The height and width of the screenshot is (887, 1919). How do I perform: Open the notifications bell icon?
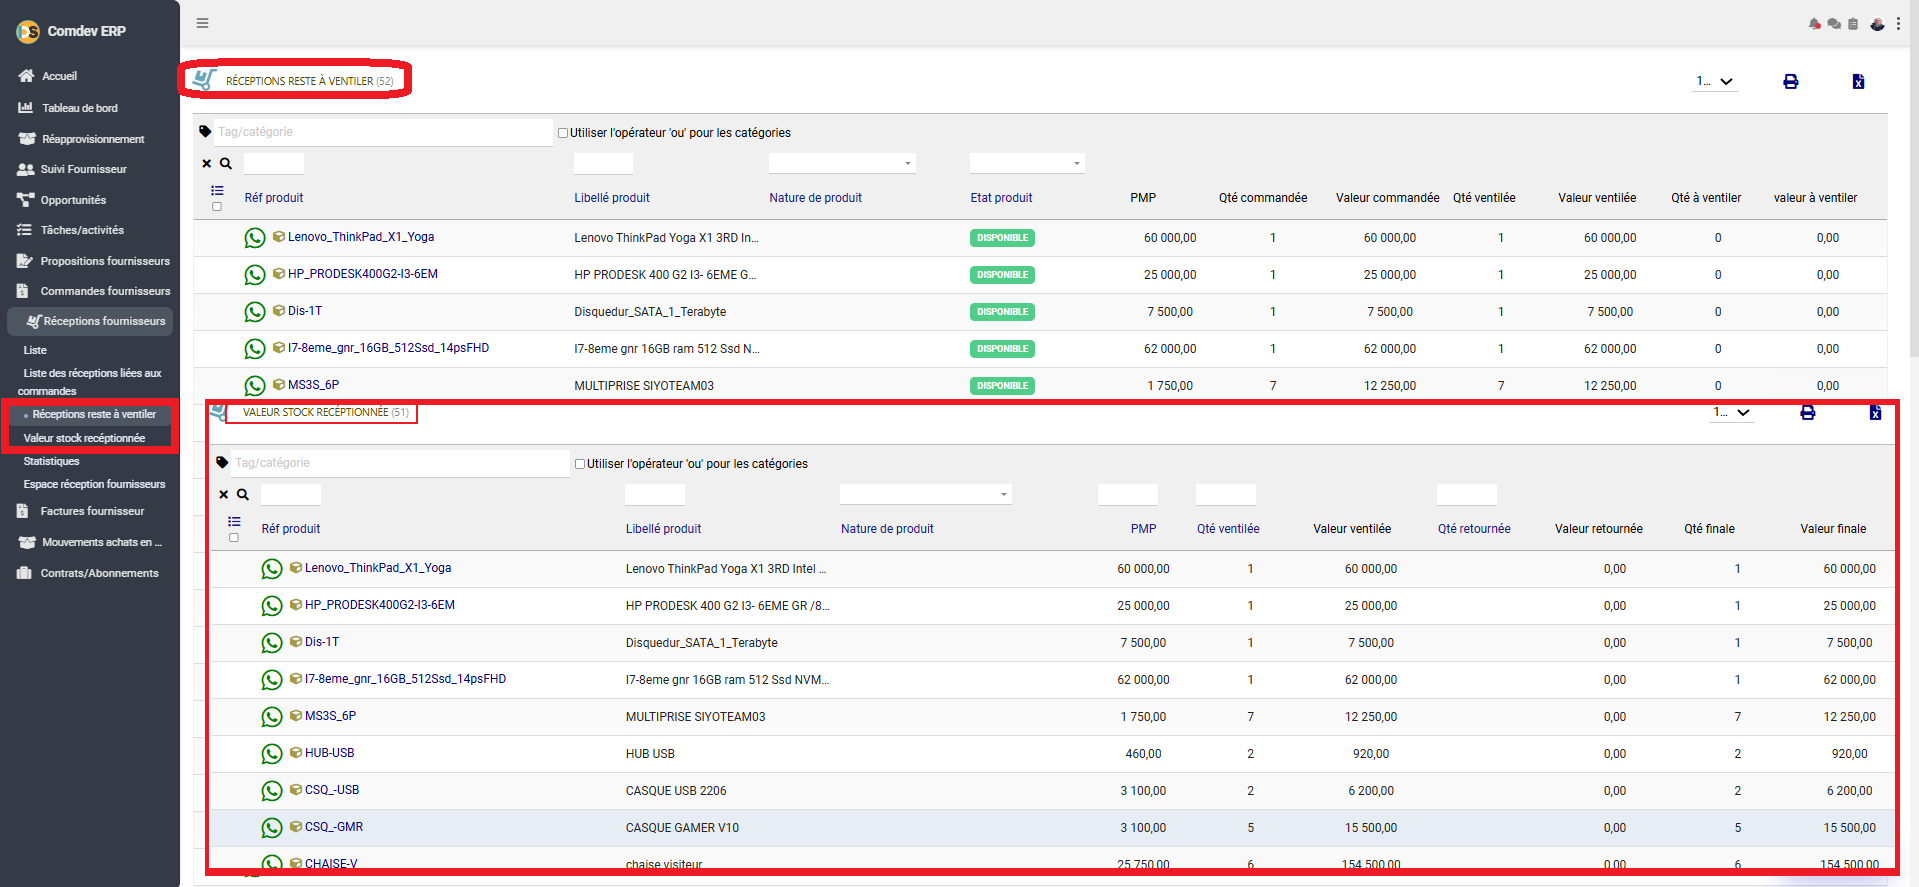pos(1815,24)
